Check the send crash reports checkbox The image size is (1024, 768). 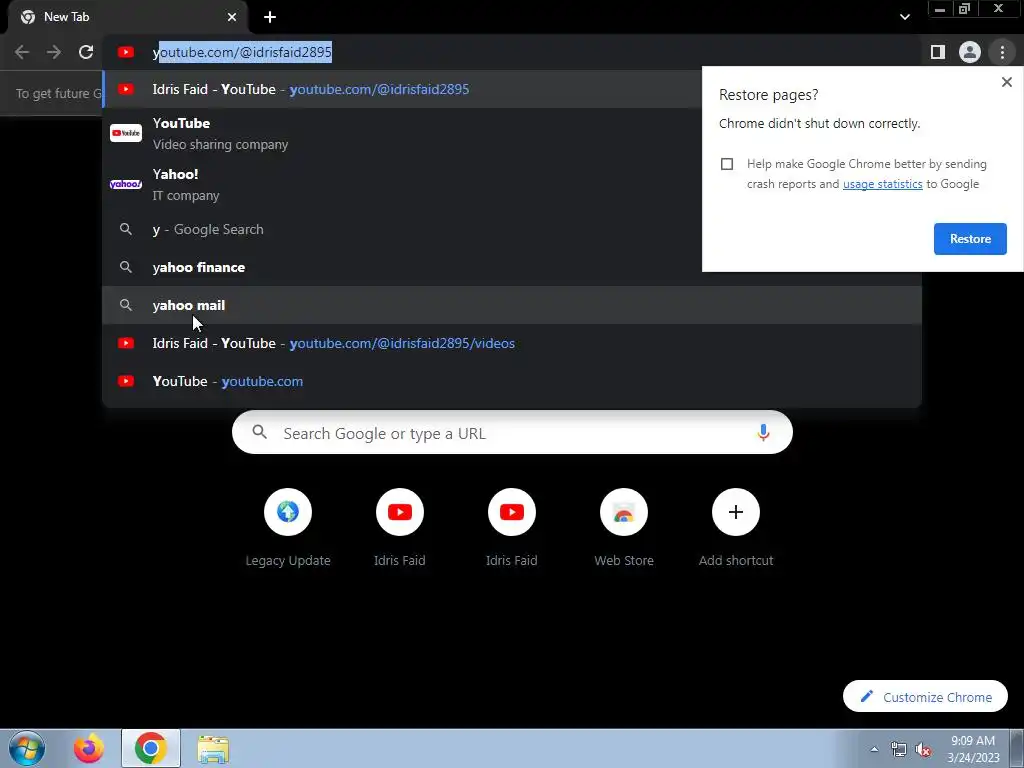click(727, 164)
